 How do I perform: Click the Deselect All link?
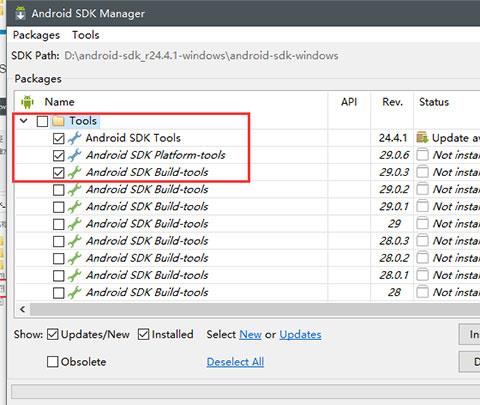click(235, 362)
